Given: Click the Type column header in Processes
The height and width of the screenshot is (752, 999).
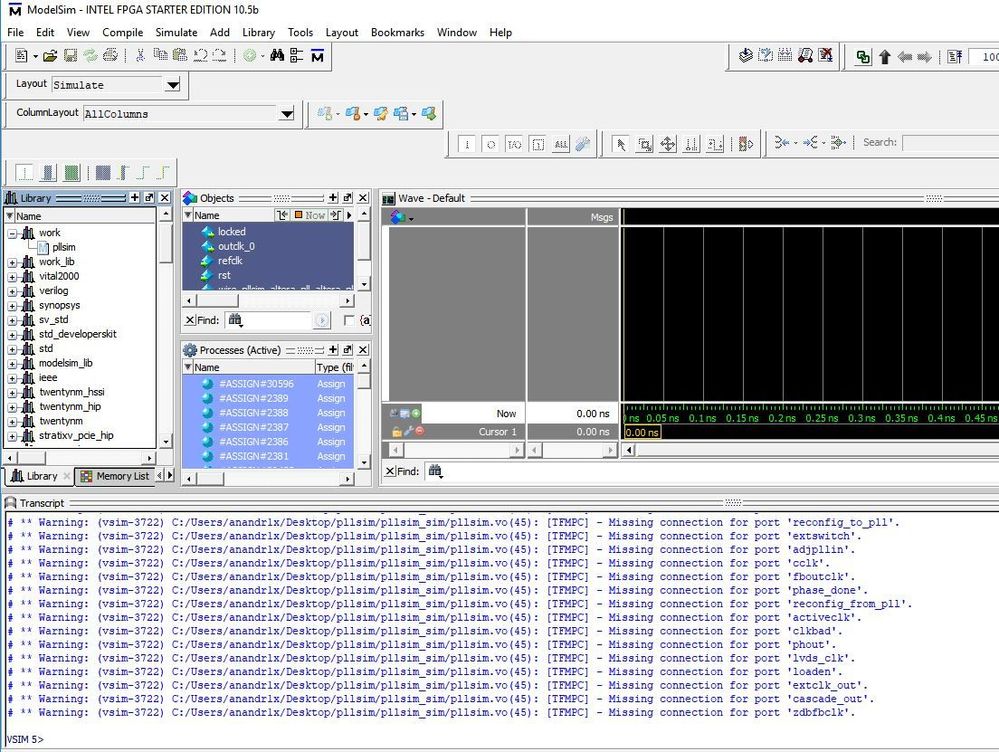Looking at the screenshot, I should 335,367.
